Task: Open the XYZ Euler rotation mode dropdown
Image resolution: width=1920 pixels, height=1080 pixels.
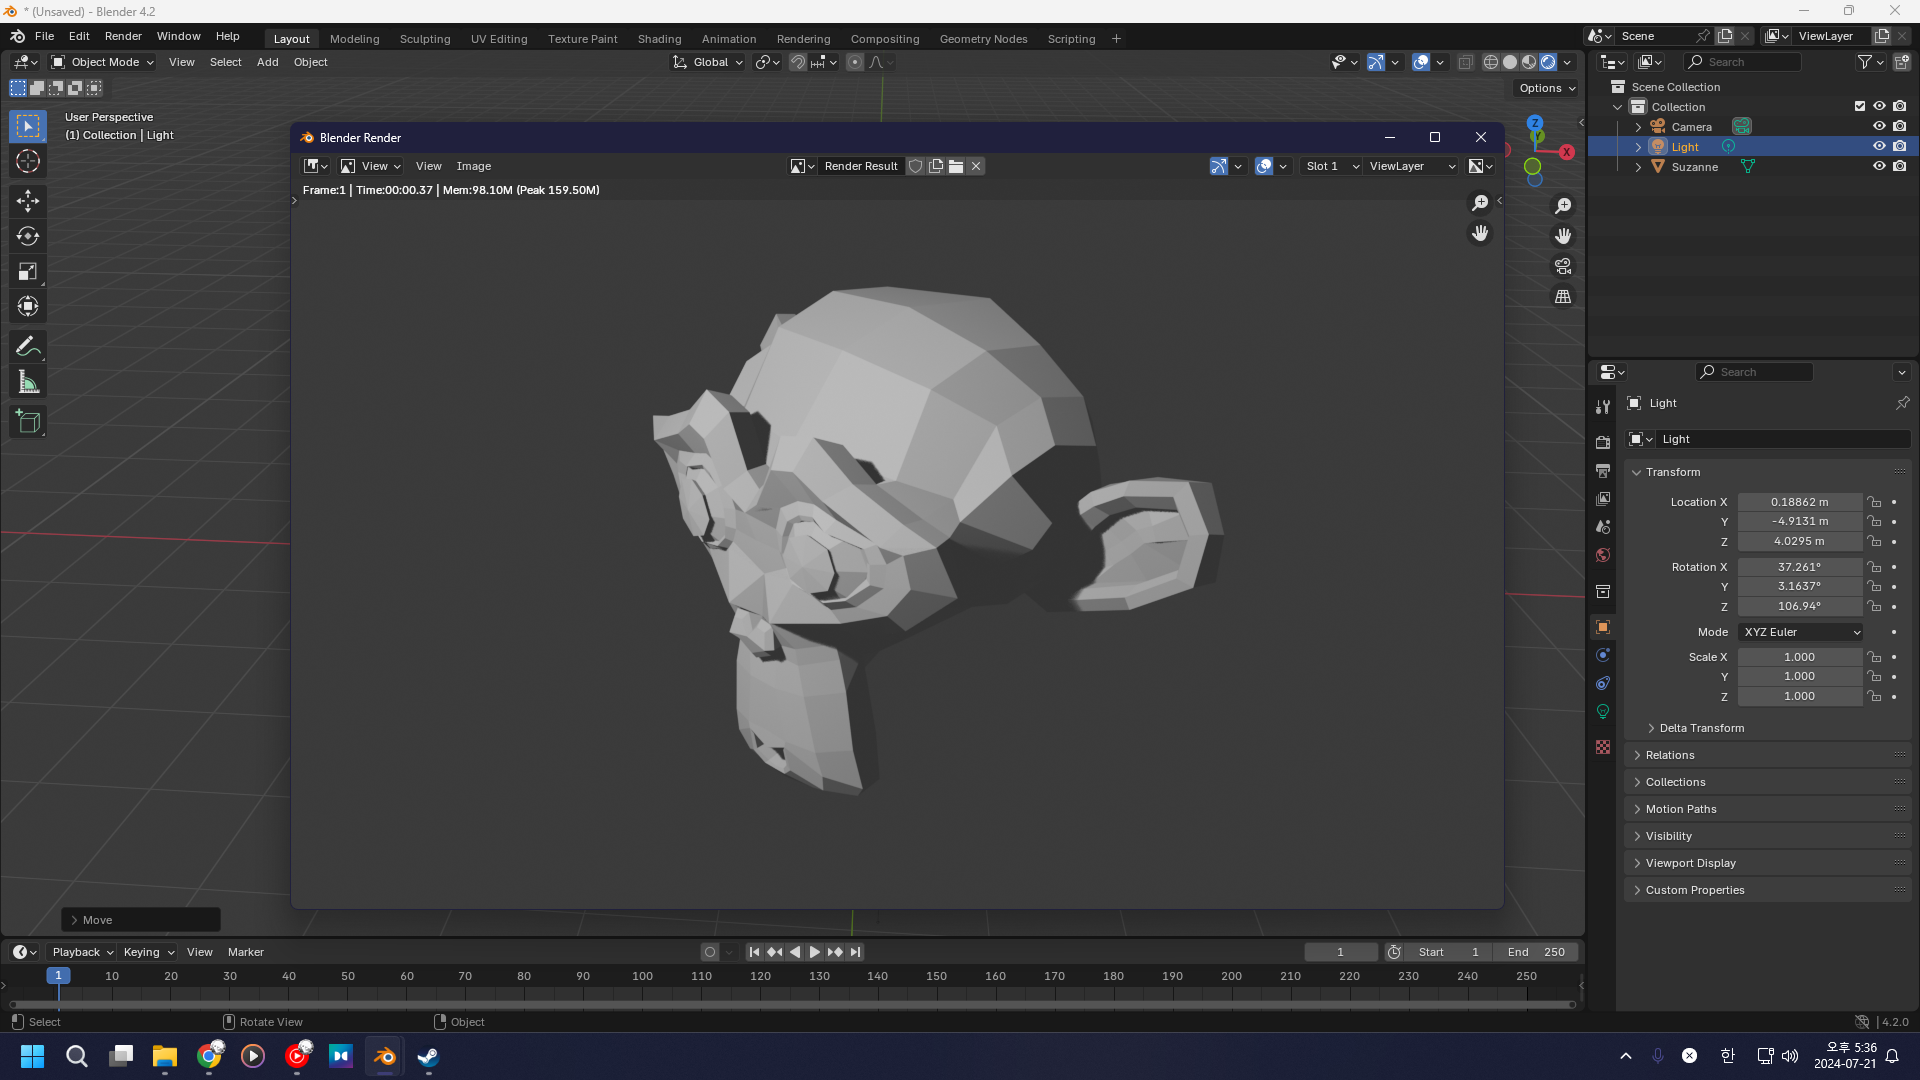Action: 1801,632
